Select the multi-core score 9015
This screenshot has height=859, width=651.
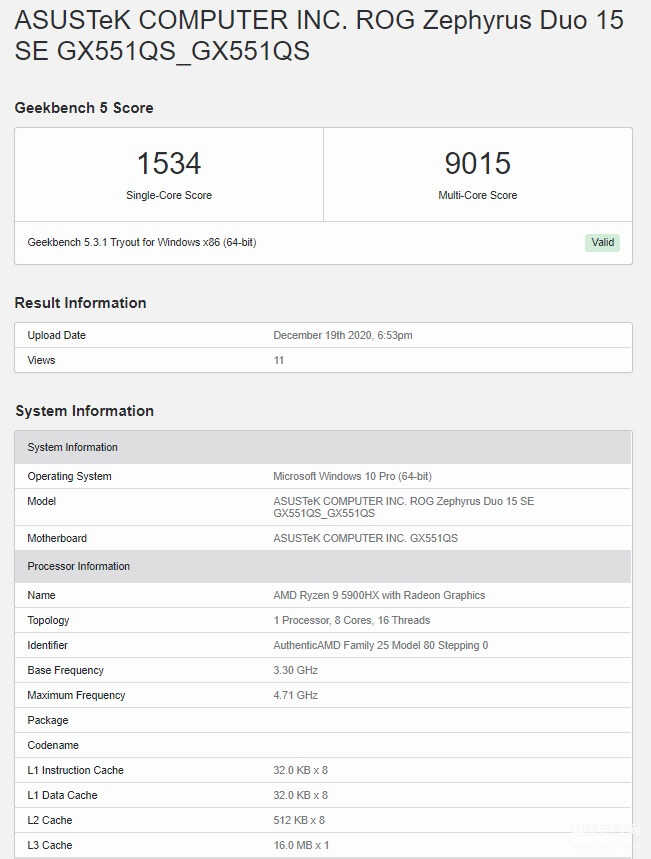477,163
